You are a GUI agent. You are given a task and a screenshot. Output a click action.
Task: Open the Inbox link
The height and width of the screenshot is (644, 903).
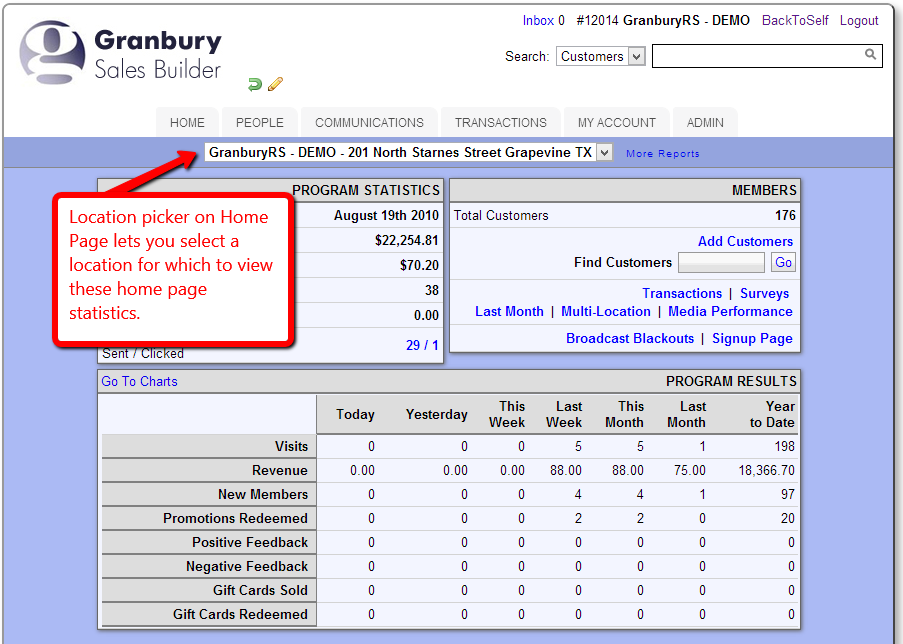[x=538, y=21]
